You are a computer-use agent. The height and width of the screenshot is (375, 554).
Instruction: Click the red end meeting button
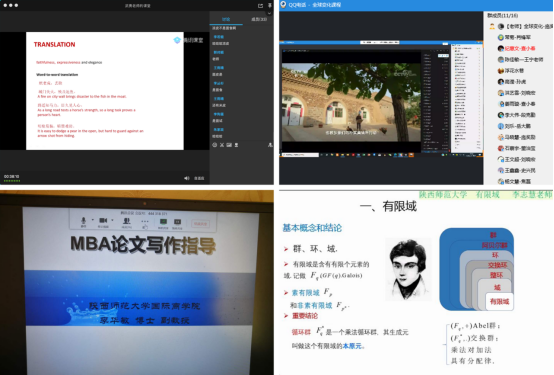[x=200, y=224]
